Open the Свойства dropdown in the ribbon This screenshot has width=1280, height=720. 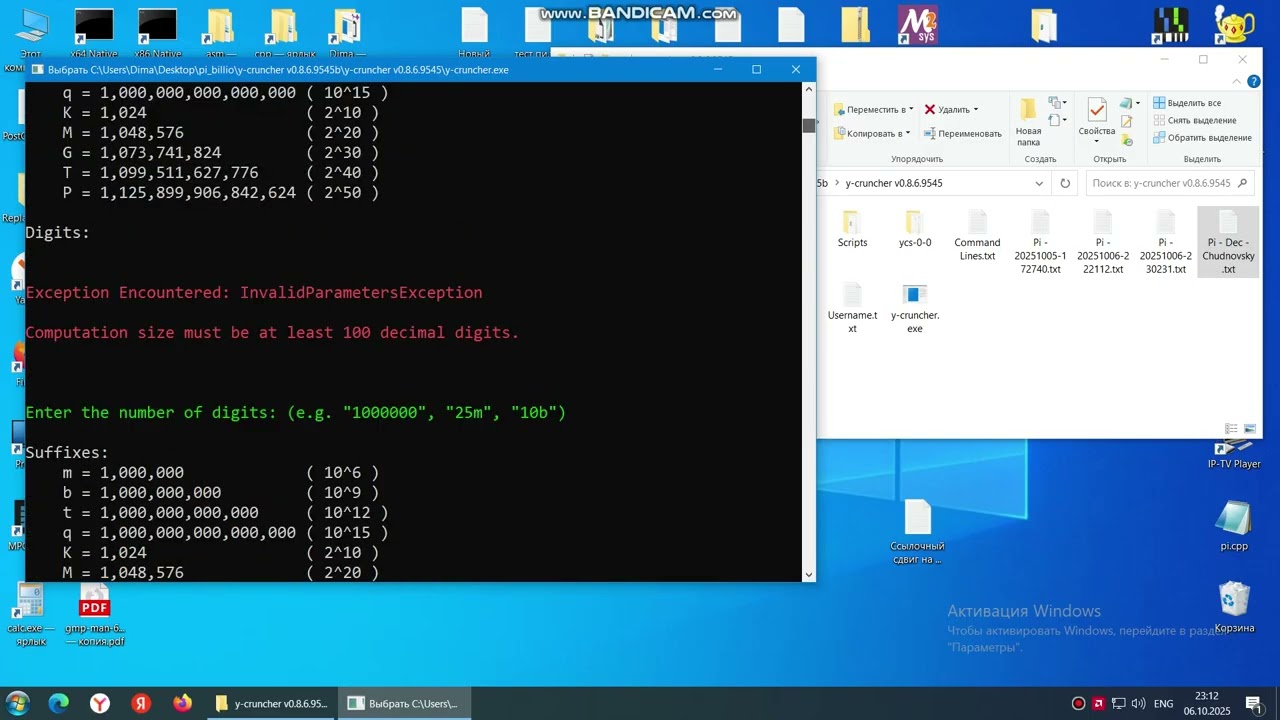(x=1096, y=142)
